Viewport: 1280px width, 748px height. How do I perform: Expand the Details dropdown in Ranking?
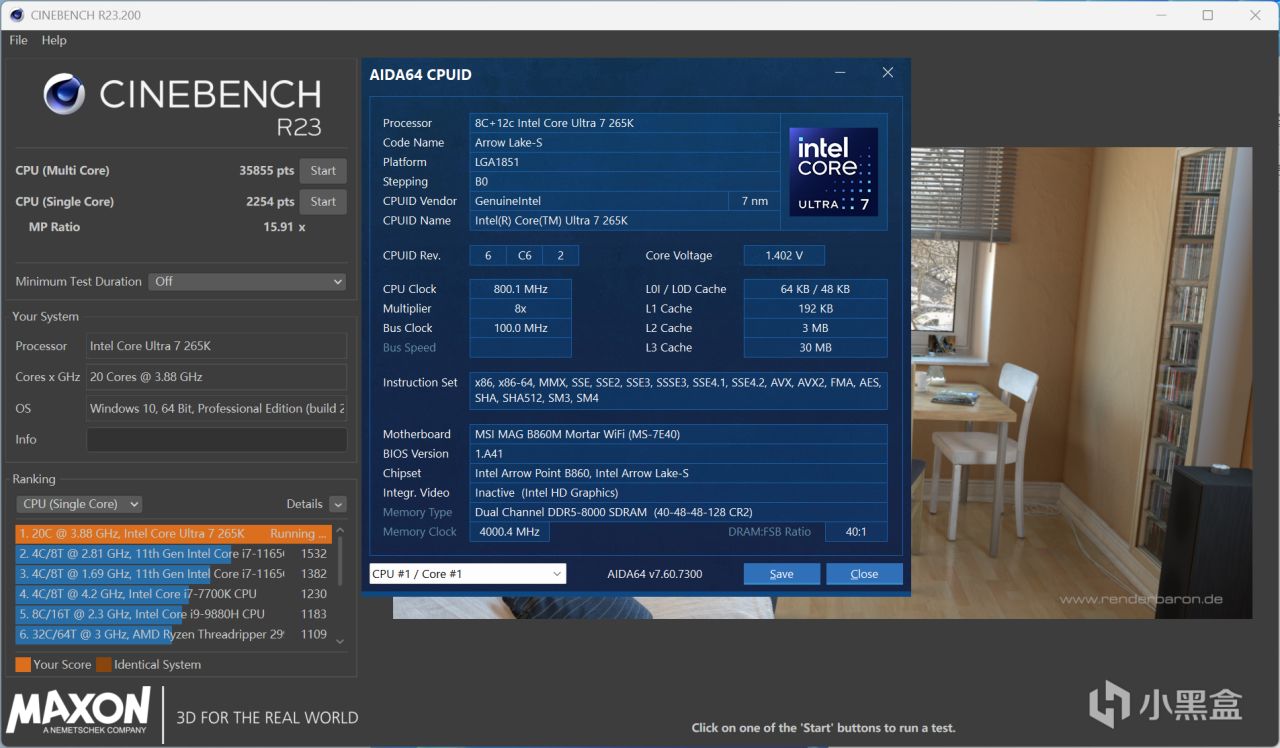point(338,504)
